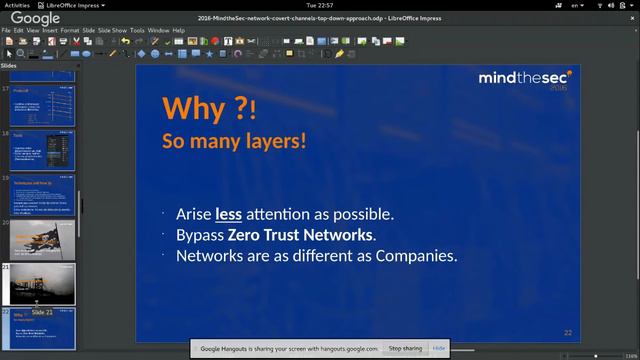This screenshot has height=360, width=640.
Task: Click 'So many layers!' subtitle text
Action: click(x=234, y=141)
